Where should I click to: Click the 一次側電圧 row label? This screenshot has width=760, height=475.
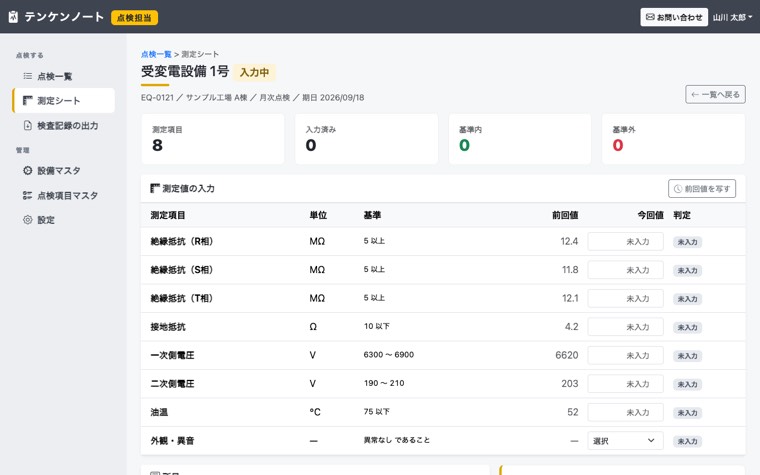click(x=172, y=355)
